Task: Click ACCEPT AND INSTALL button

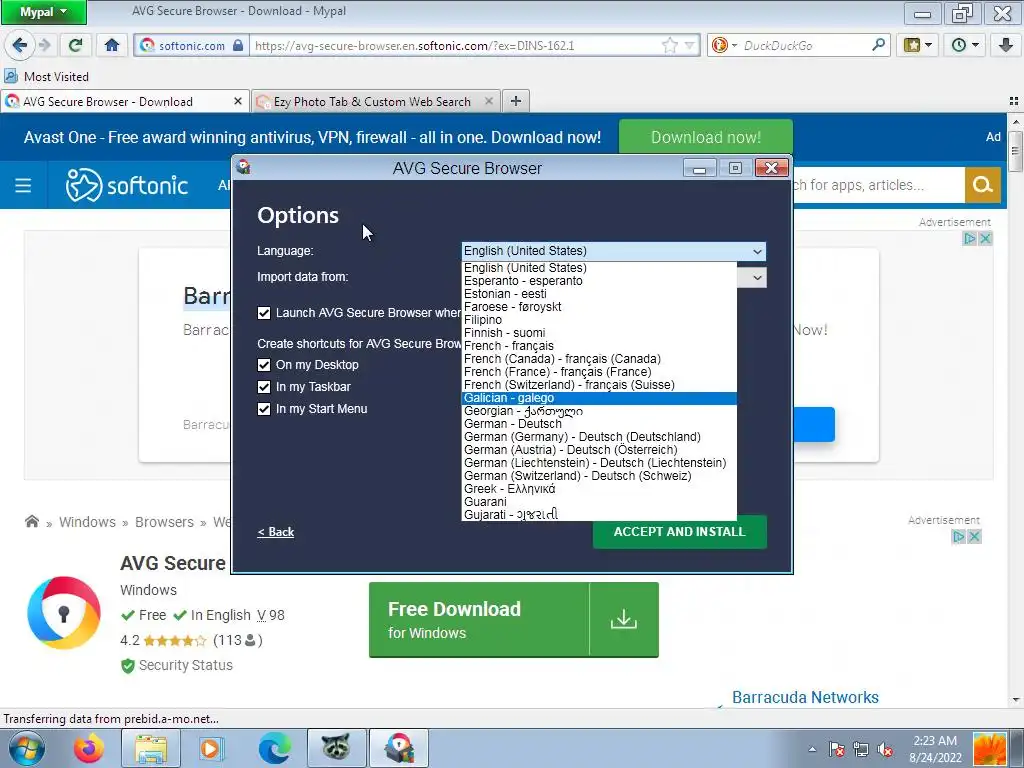Action: (679, 532)
